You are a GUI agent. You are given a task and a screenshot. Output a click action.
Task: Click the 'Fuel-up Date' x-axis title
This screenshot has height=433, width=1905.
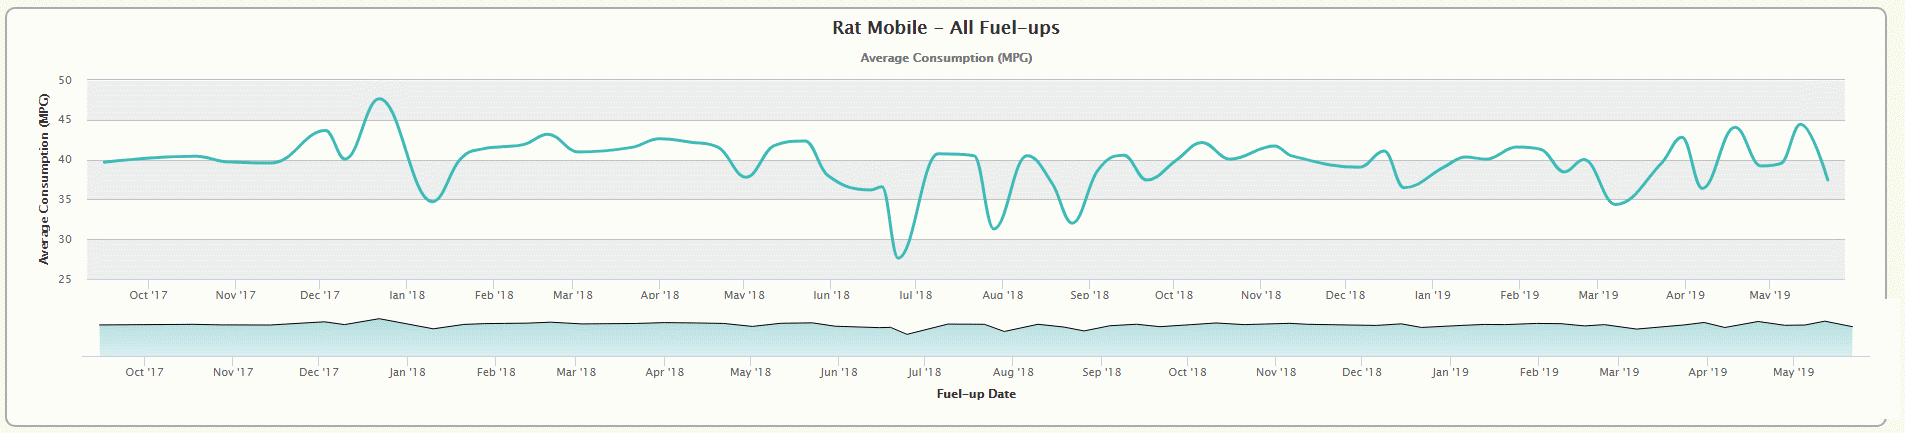coord(975,394)
